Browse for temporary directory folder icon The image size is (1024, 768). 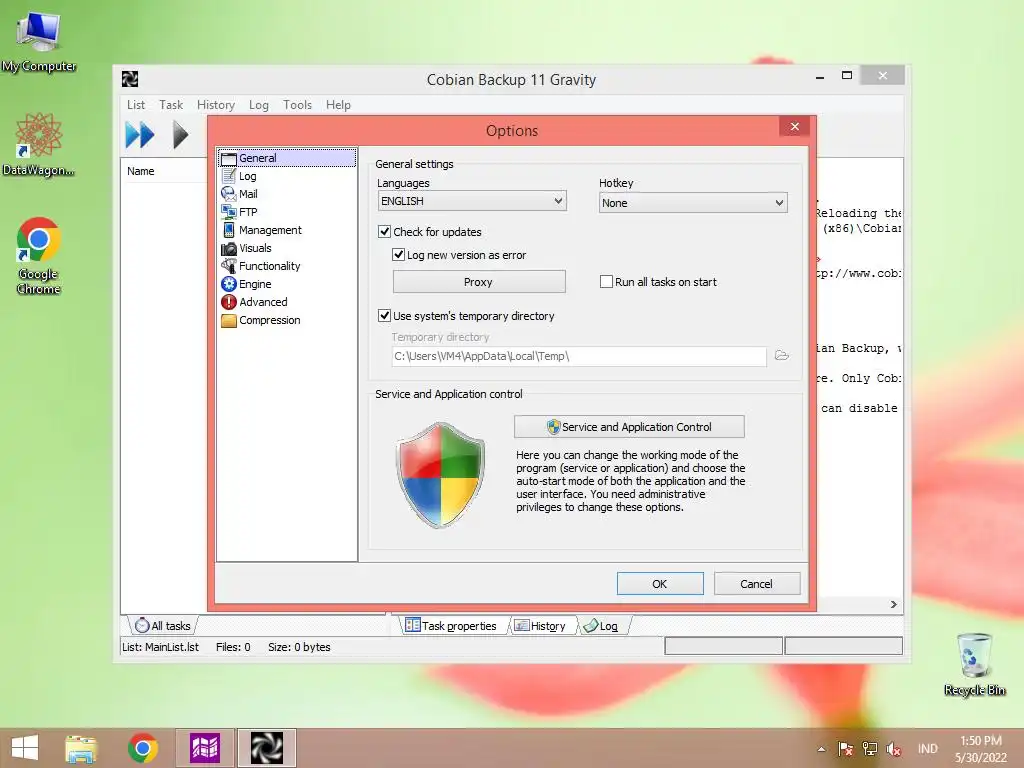[x=782, y=355]
